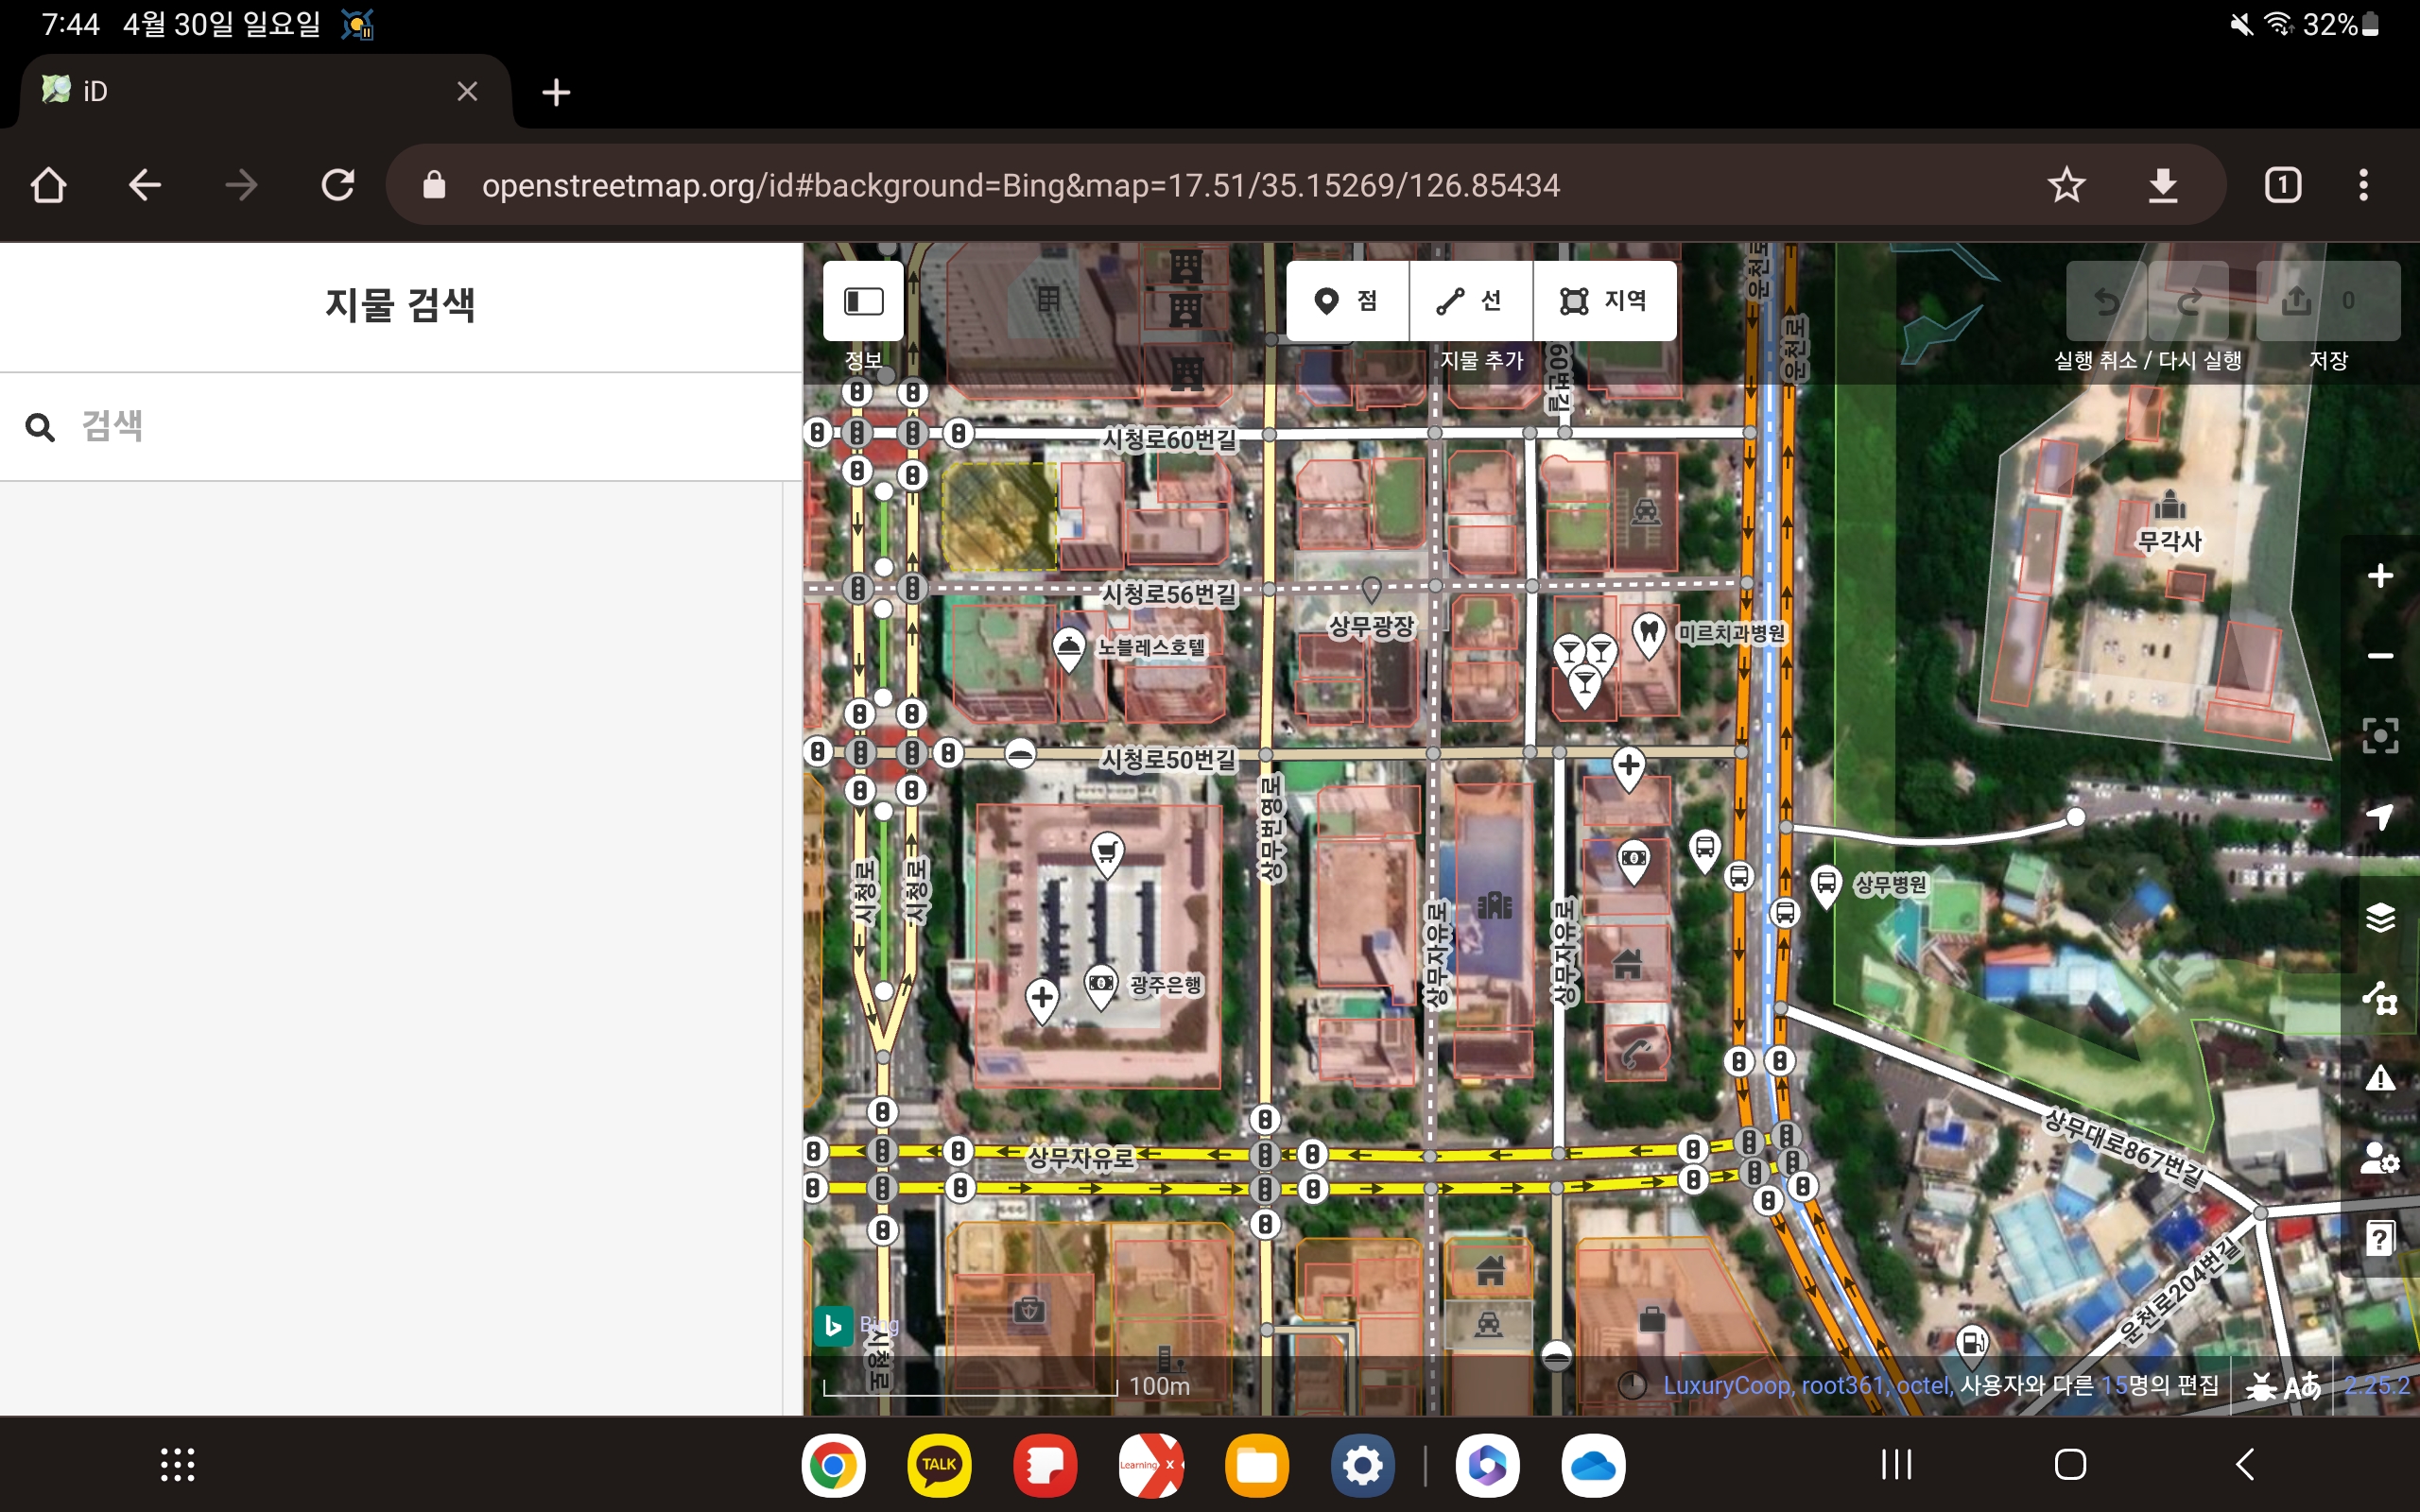The image size is (2420, 1512).
Task: Open the issues warning triangle panel
Action: [x=2380, y=1078]
